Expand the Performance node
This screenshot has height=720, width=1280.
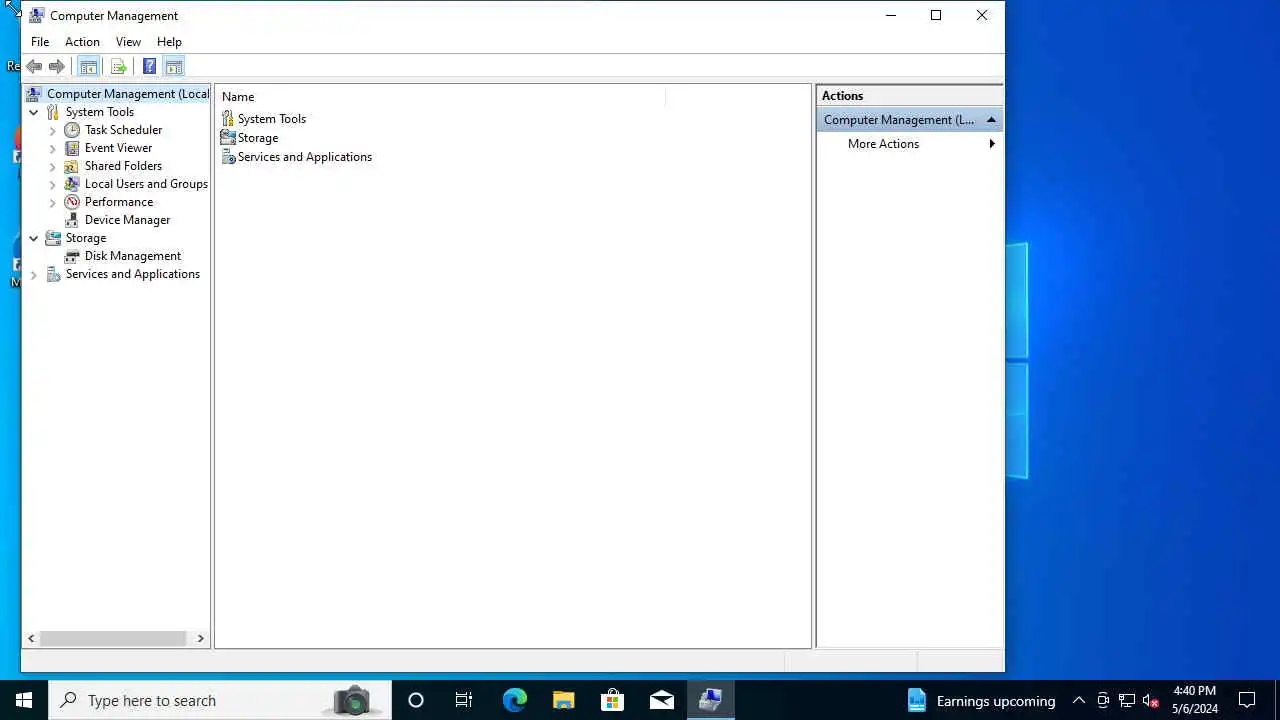[x=53, y=202]
